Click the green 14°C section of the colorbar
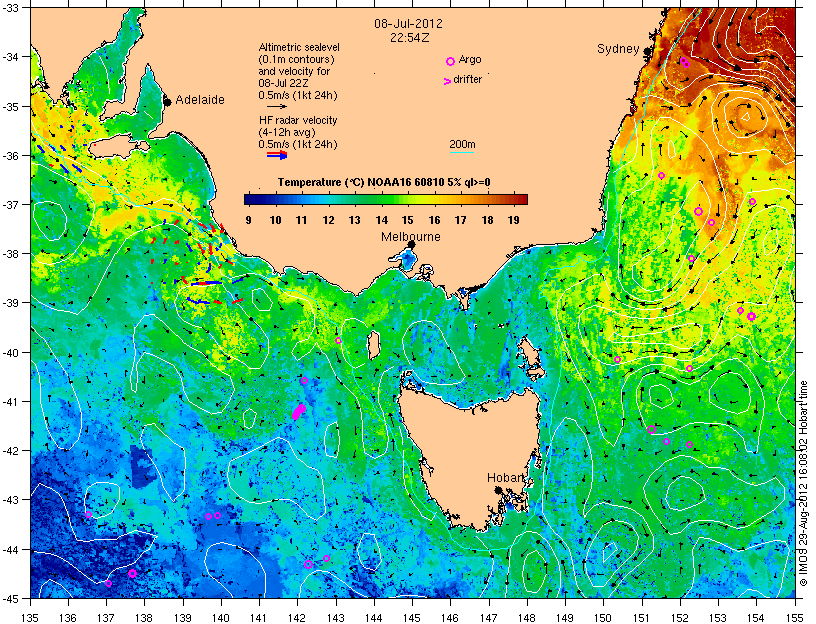The width and height of the screenshot is (816, 624). point(381,199)
